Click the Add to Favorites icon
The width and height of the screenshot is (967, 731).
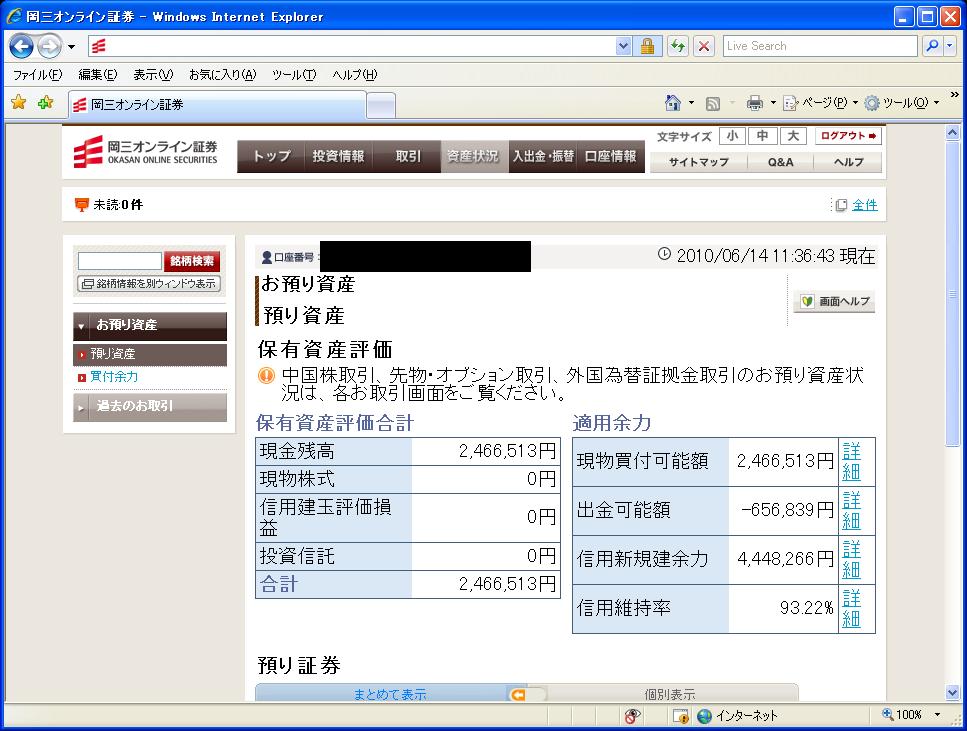click(x=45, y=103)
